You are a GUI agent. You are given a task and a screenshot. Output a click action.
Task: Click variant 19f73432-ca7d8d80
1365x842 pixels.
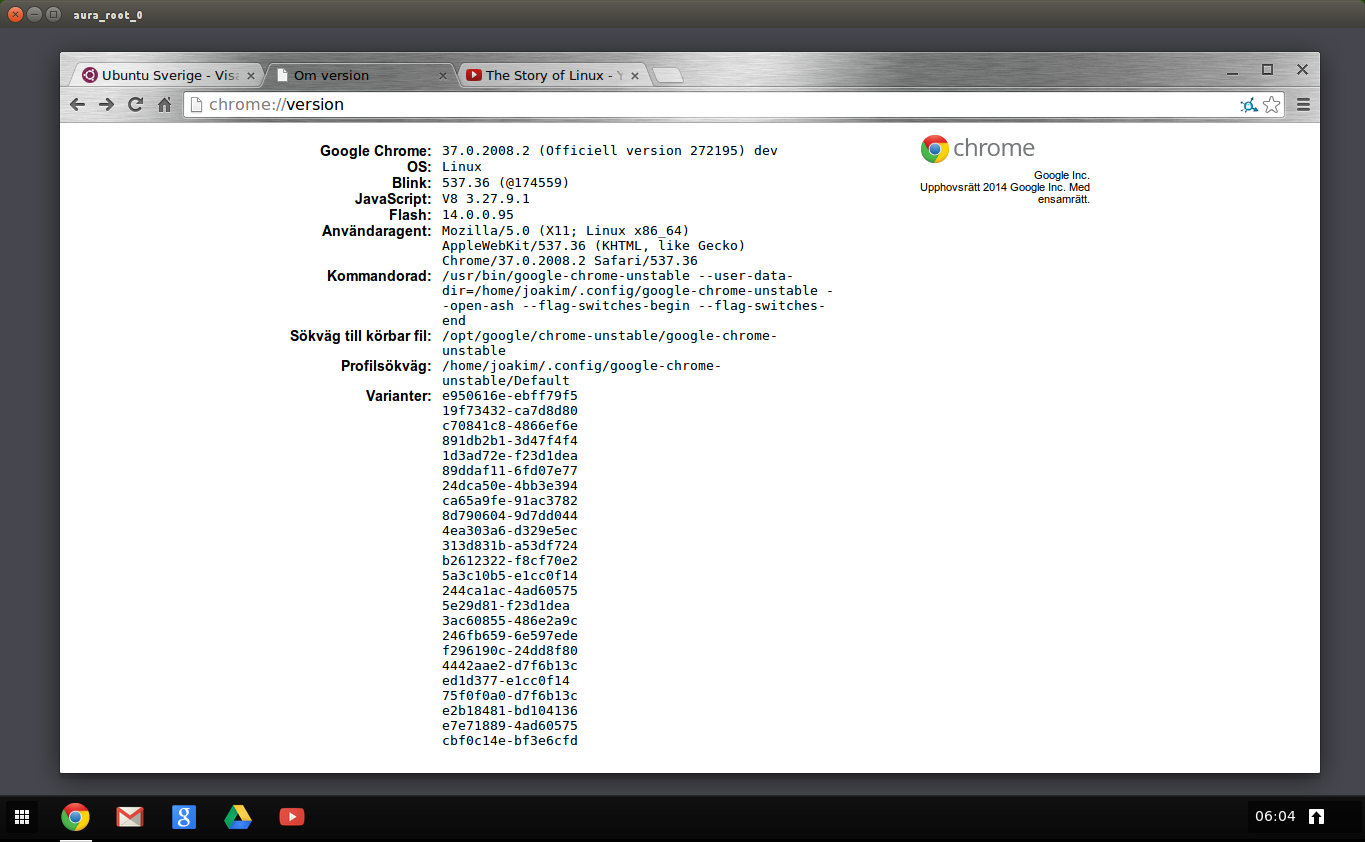tap(510, 411)
